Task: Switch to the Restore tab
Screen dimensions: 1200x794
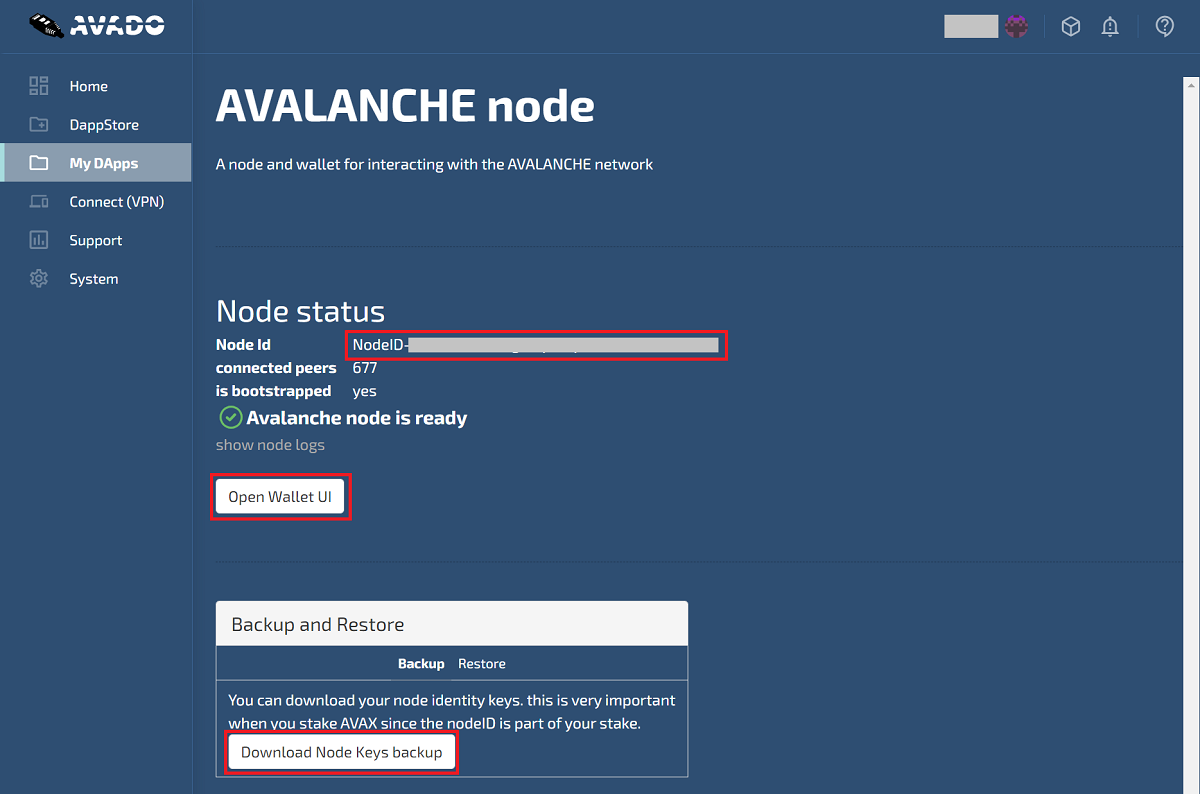Action: tap(482, 664)
